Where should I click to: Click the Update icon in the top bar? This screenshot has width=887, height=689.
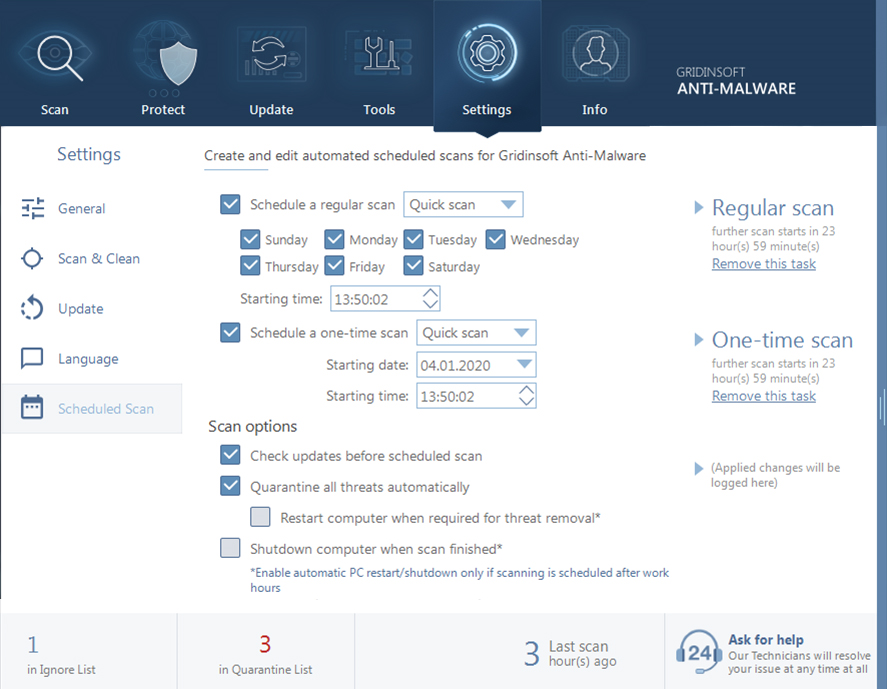pyautogui.click(x=271, y=55)
